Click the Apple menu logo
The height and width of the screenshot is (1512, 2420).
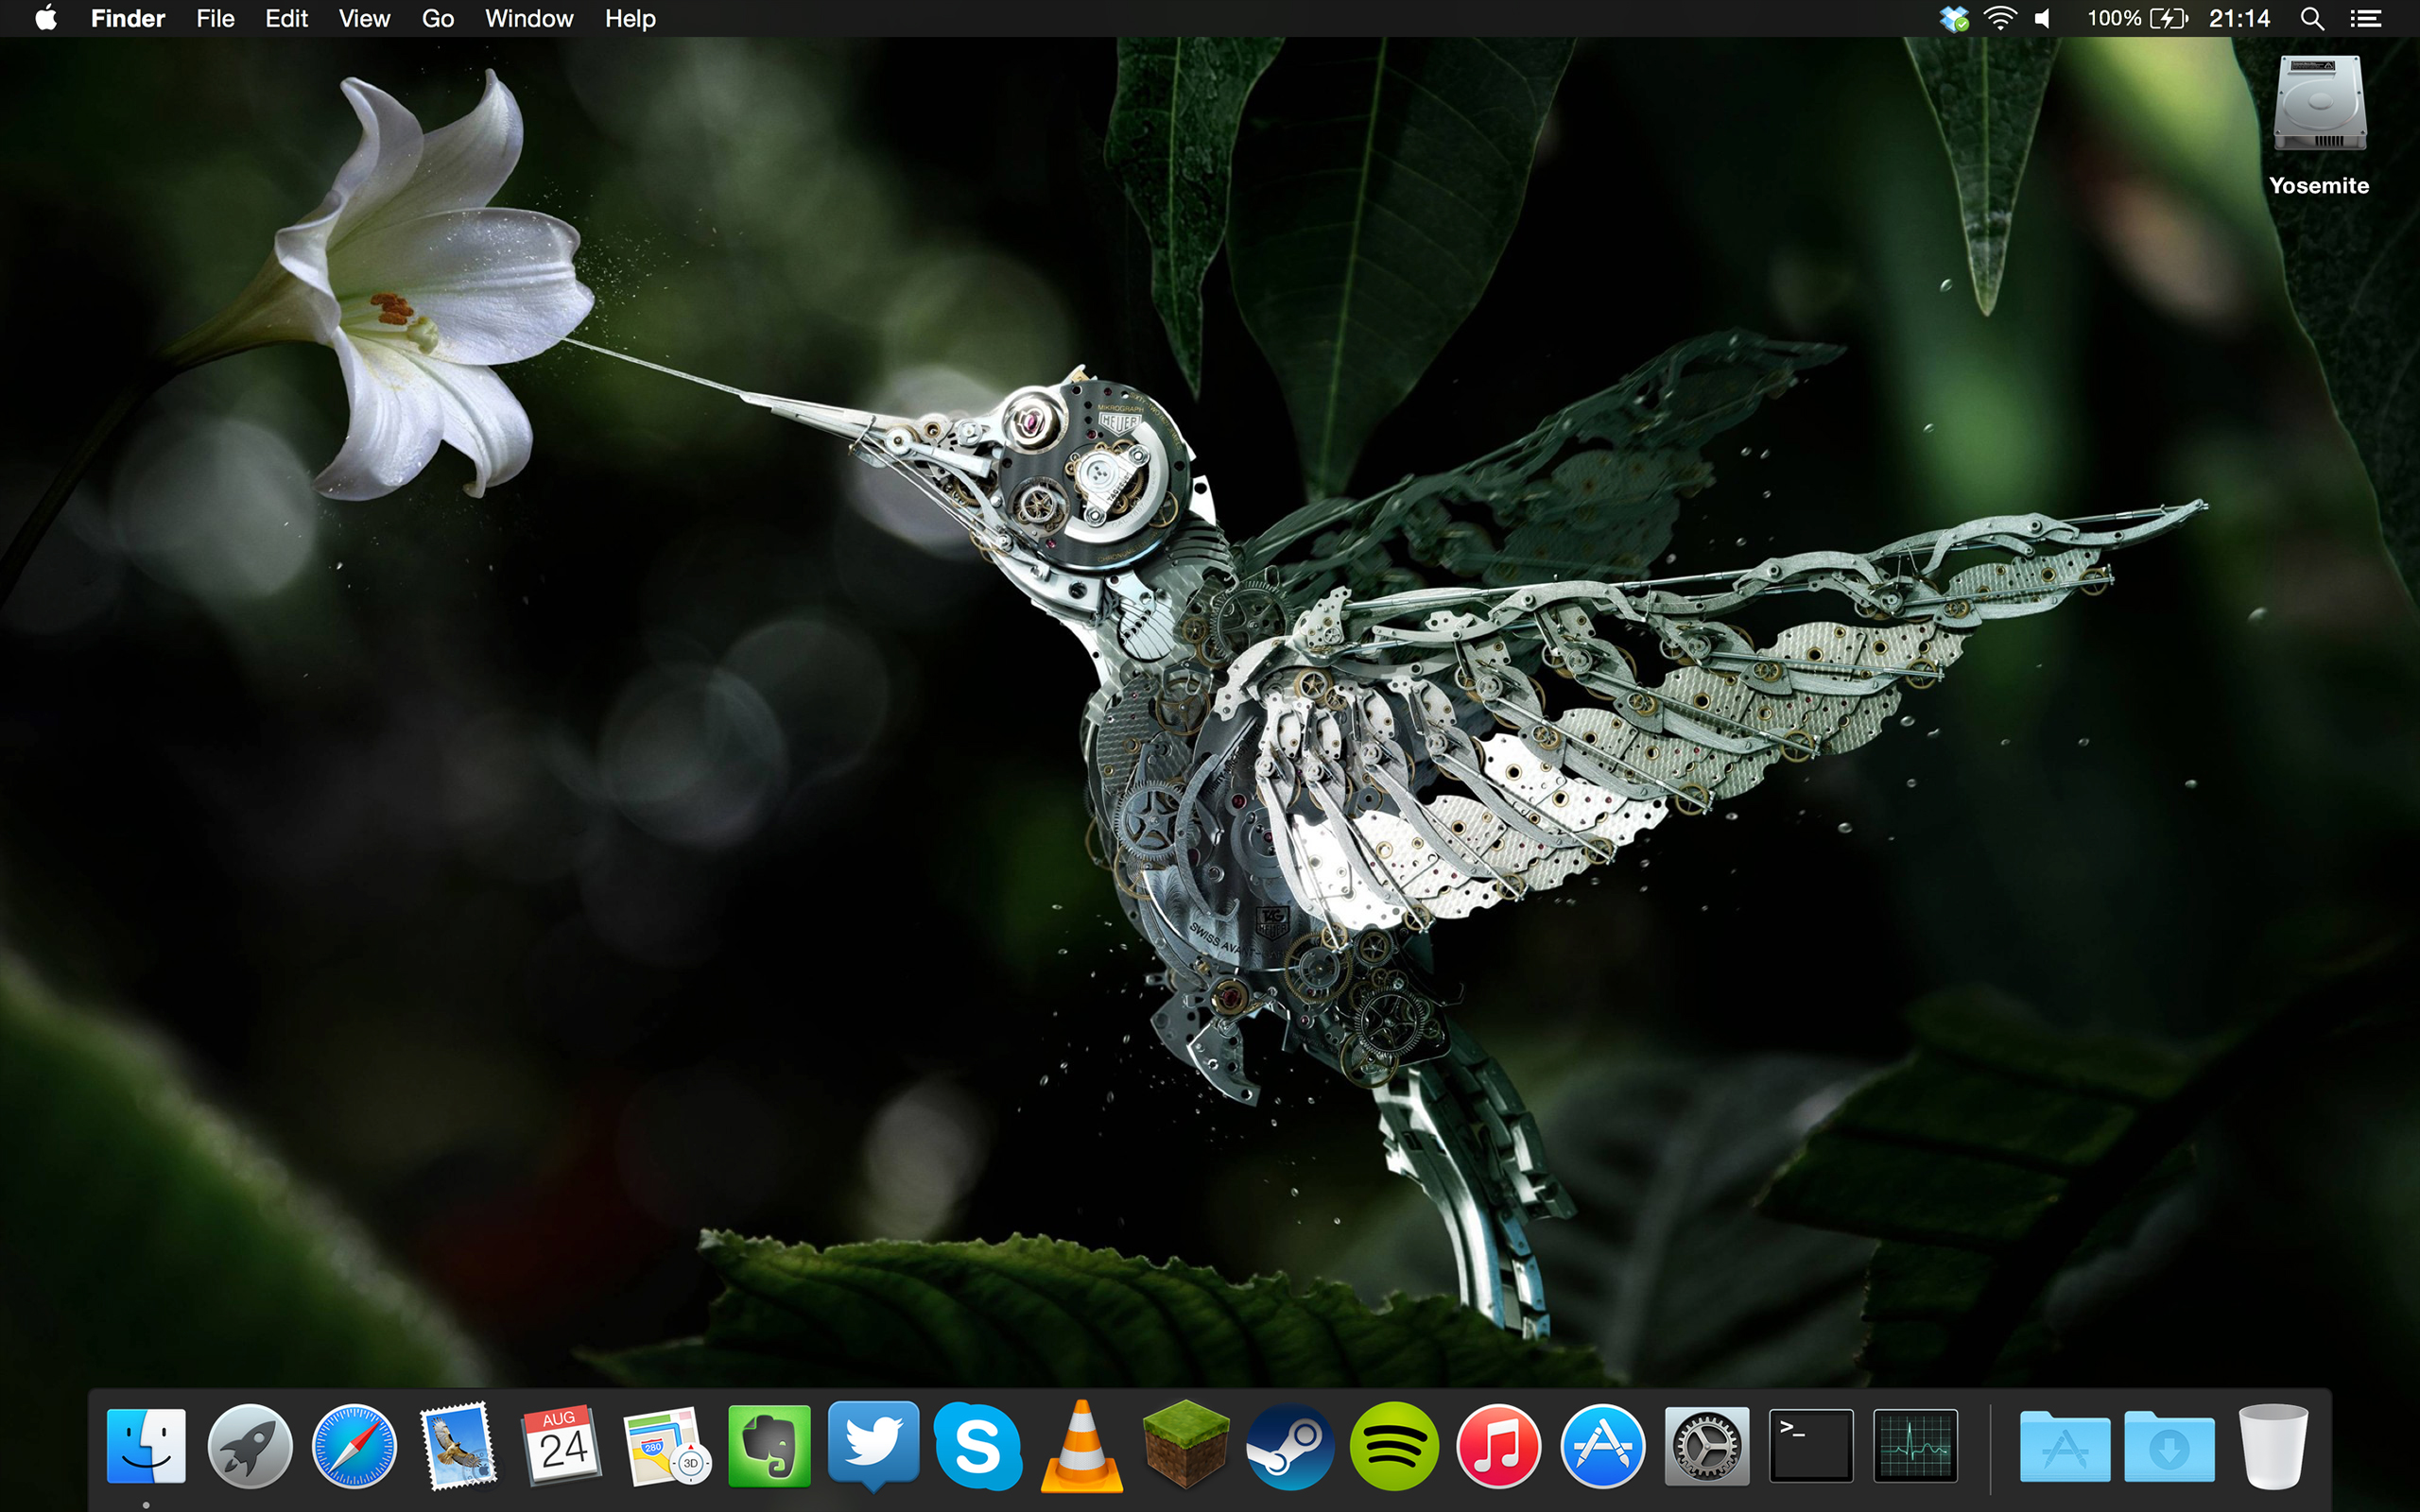(x=46, y=18)
